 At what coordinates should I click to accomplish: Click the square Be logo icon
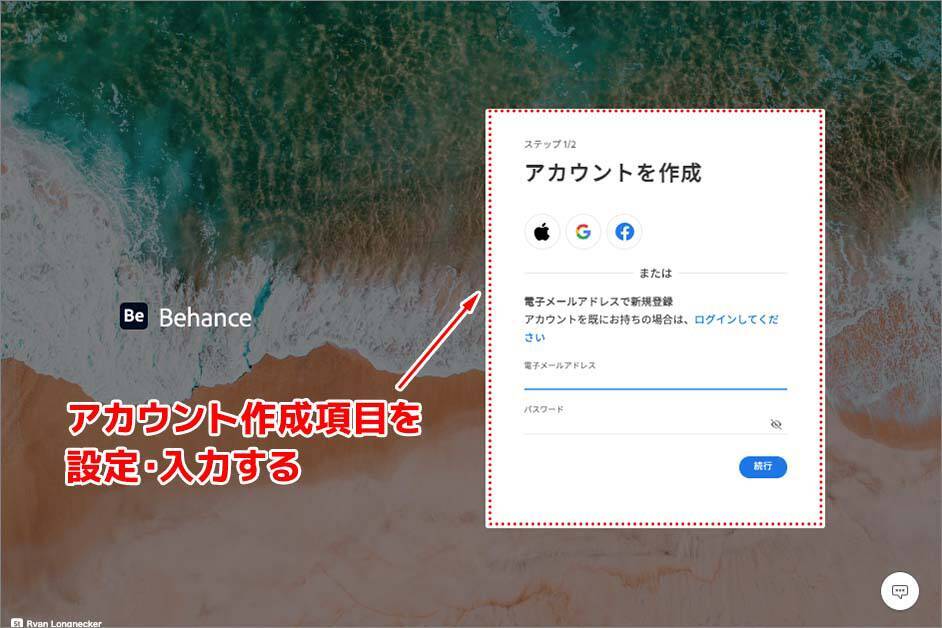pyautogui.click(x=134, y=316)
